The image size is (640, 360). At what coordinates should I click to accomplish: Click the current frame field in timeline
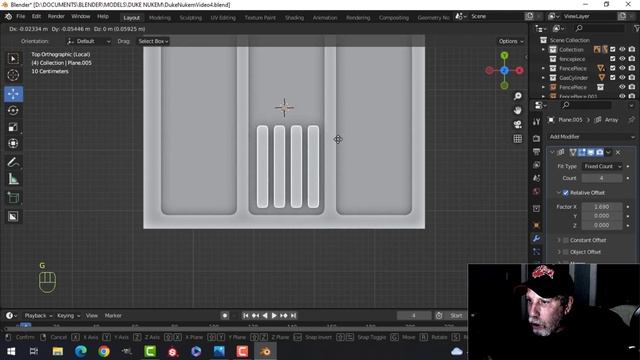pos(413,316)
